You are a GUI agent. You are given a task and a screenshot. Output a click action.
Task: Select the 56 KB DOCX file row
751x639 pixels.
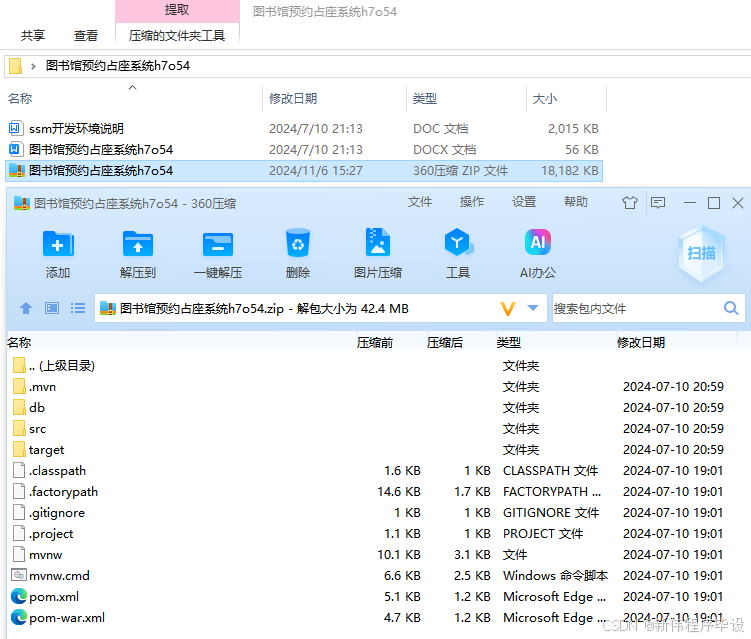tap(304, 149)
